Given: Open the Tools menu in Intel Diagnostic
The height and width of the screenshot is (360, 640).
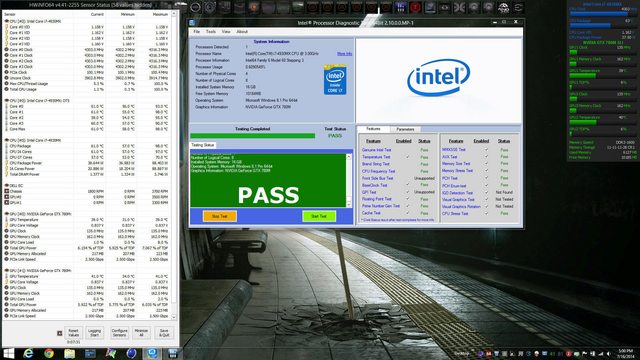Looking at the screenshot, I should click(211, 31).
